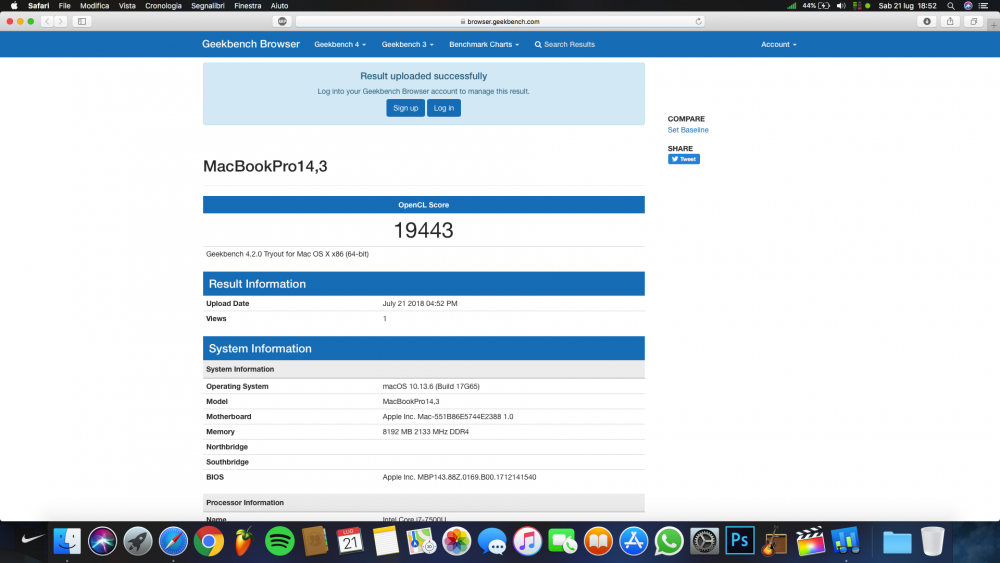This screenshot has width=1000, height=563.
Task: Click the Set Baseline link
Action: tap(688, 130)
